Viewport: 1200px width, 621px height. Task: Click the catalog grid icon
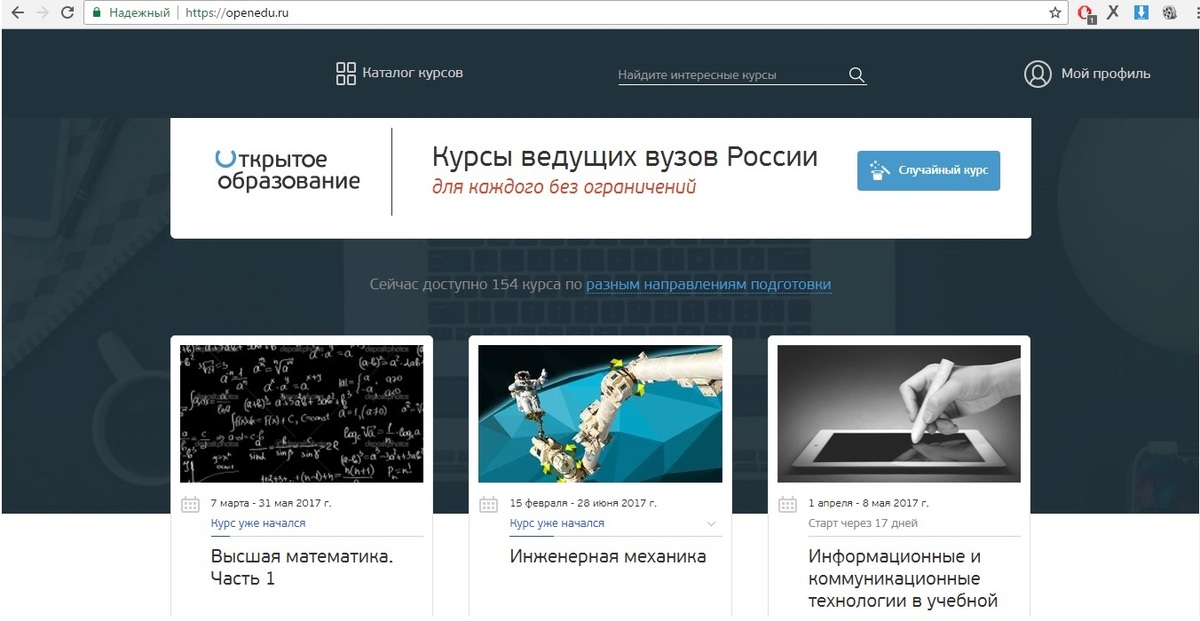346,73
